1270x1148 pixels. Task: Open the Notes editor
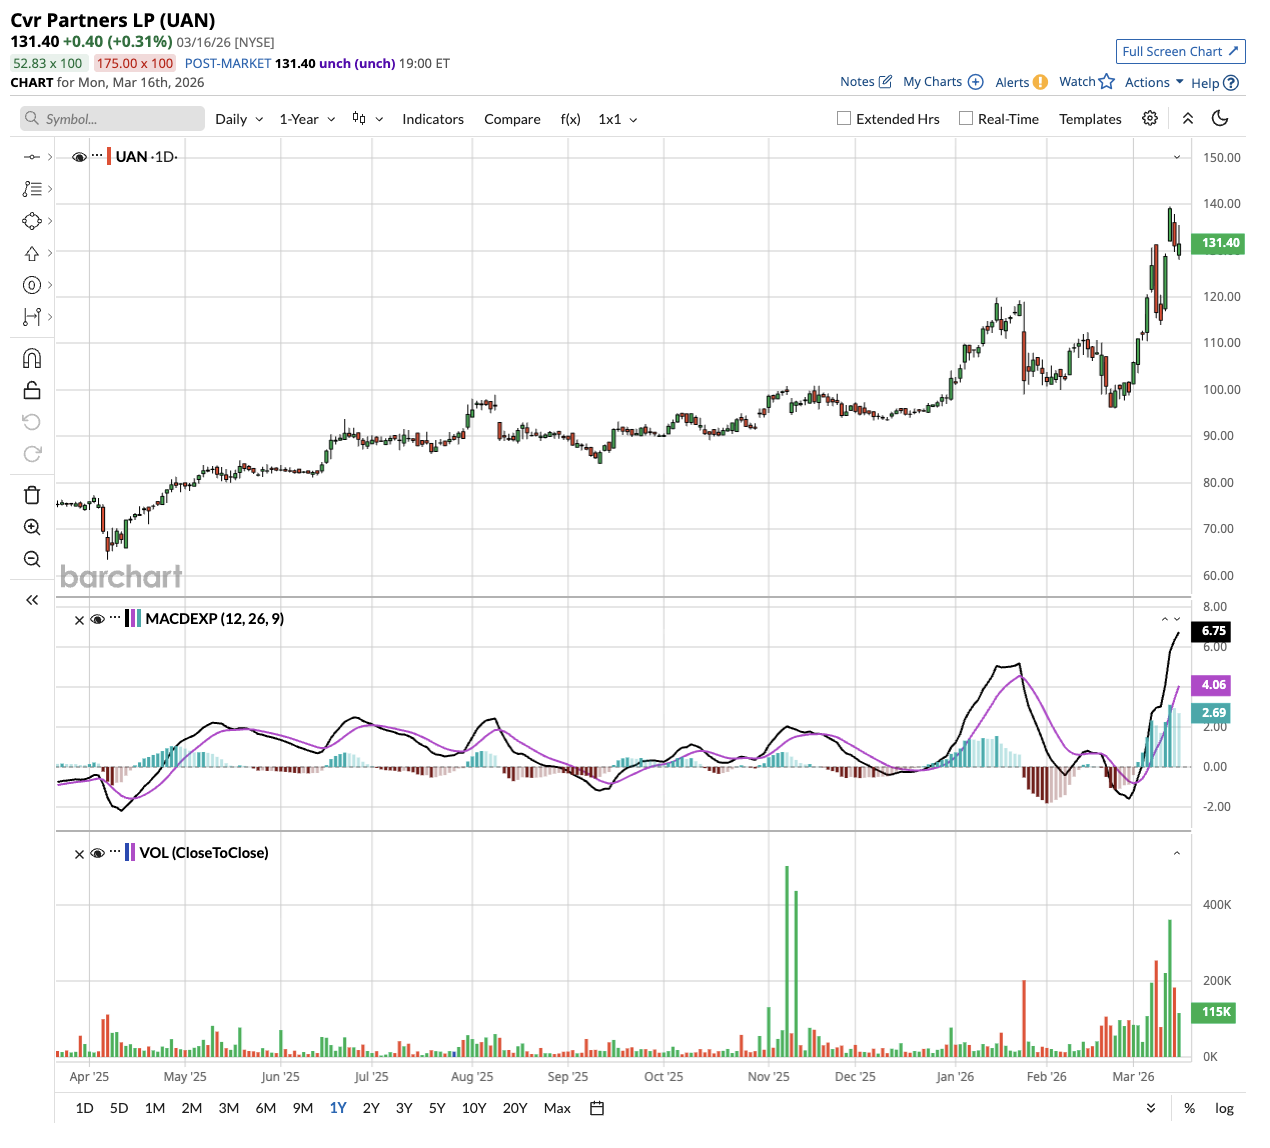pyautogui.click(x=866, y=82)
